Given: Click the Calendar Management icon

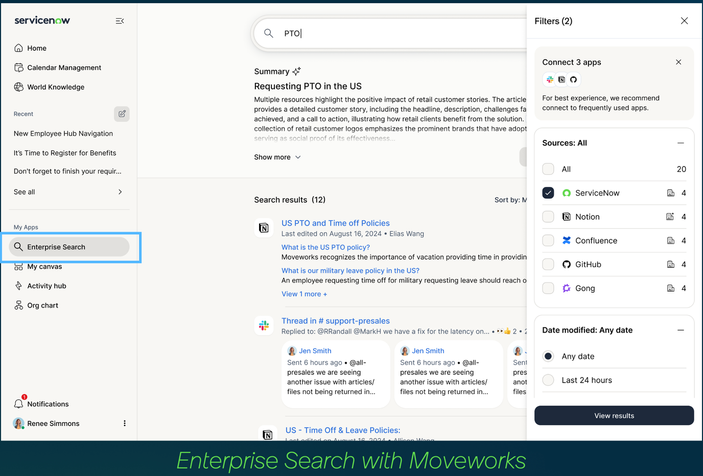Looking at the screenshot, I should point(18,68).
